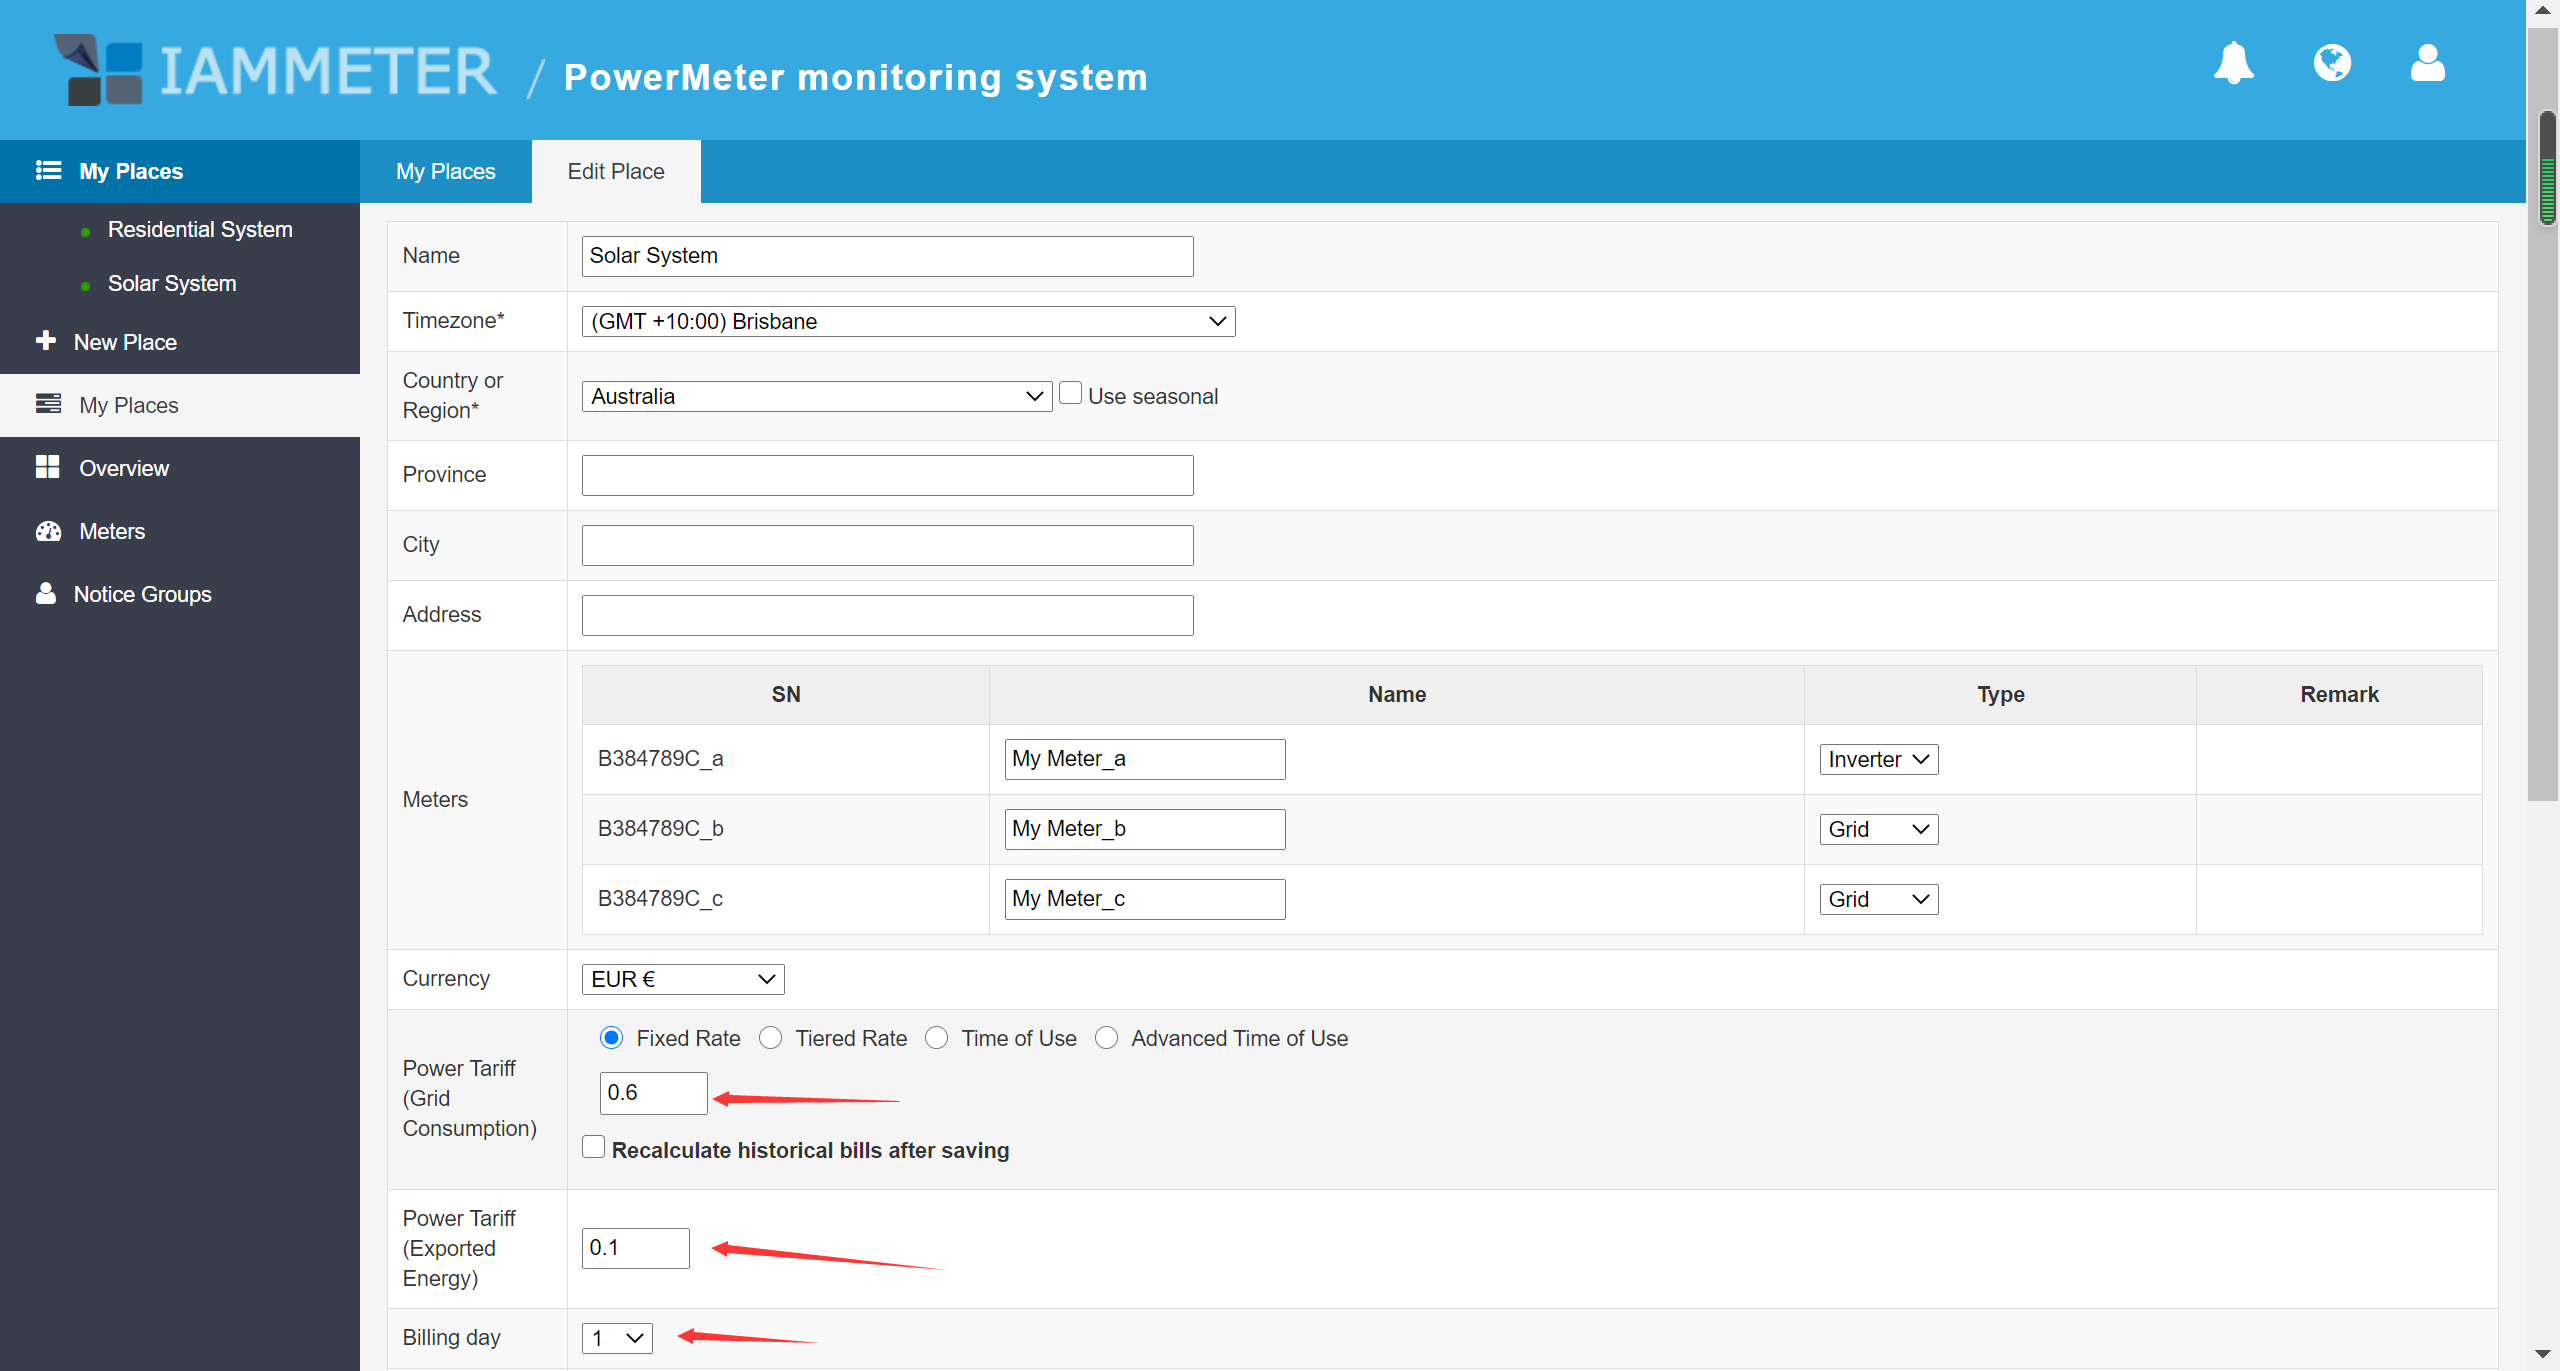Check Recalculate historical bills after saving
This screenshot has width=2560, height=1371.
click(x=594, y=1147)
